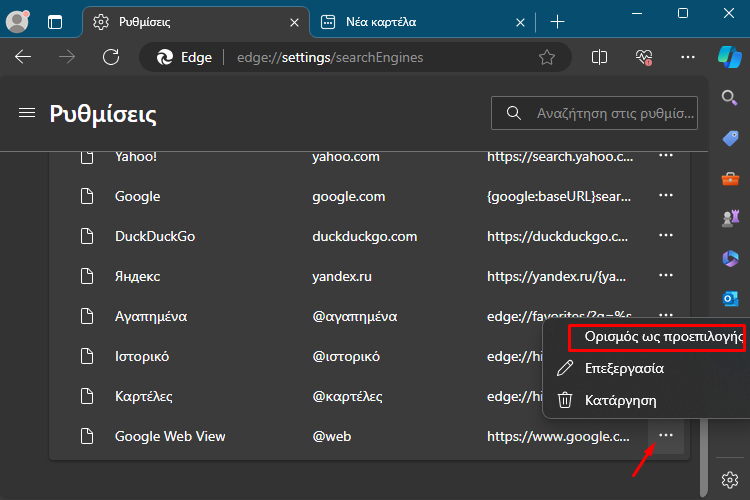The width and height of the screenshot is (750, 500).
Task: Click the @καρτέλες shortcut cell
Action: [347, 397]
